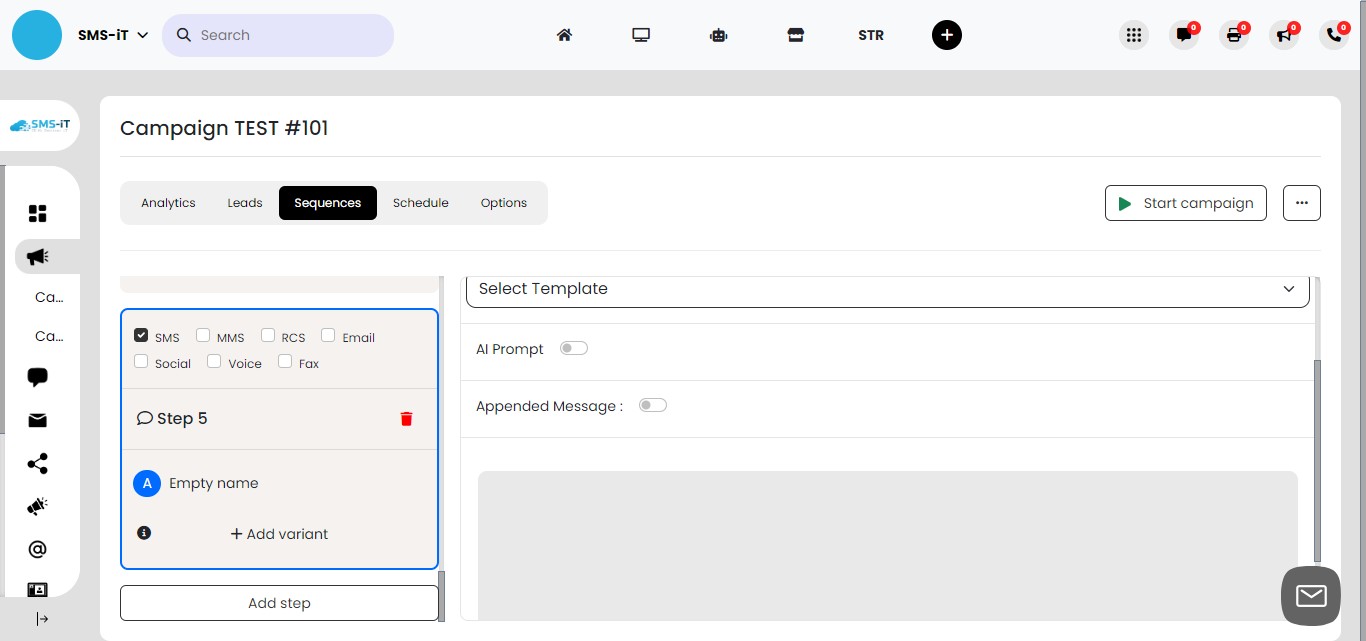Click the black plus create button
The width and height of the screenshot is (1366, 641).
point(947,35)
